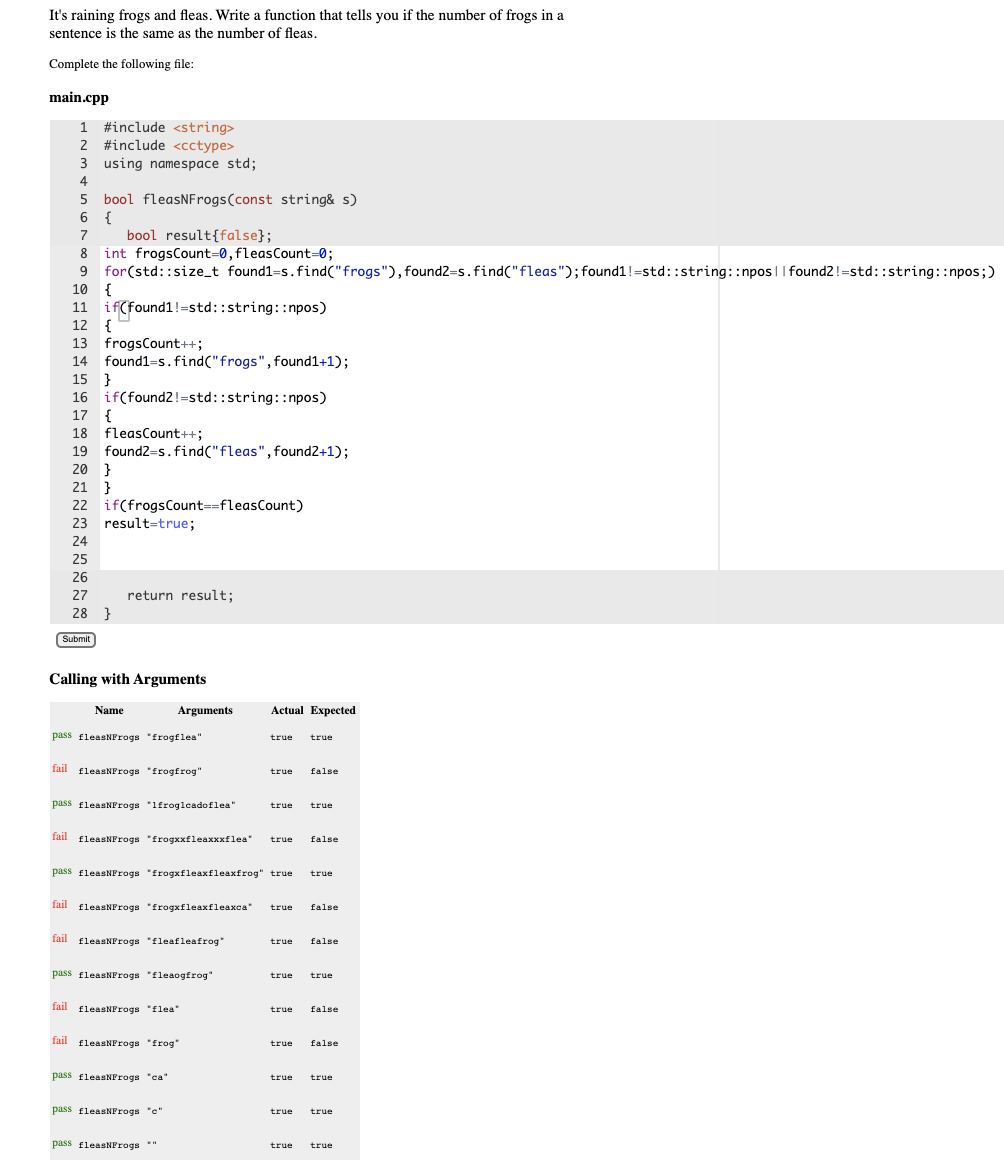Click the Submit button
The height and width of the screenshot is (1162, 1004).
tap(75, 639)
